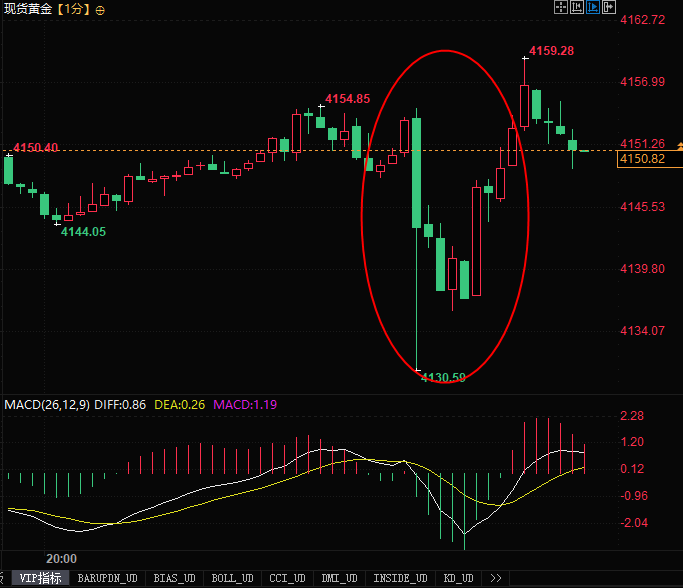The height and width of the screenshot is (588, 683).
Task: Click the 4162.72 axis value
Action: [642, 20]
